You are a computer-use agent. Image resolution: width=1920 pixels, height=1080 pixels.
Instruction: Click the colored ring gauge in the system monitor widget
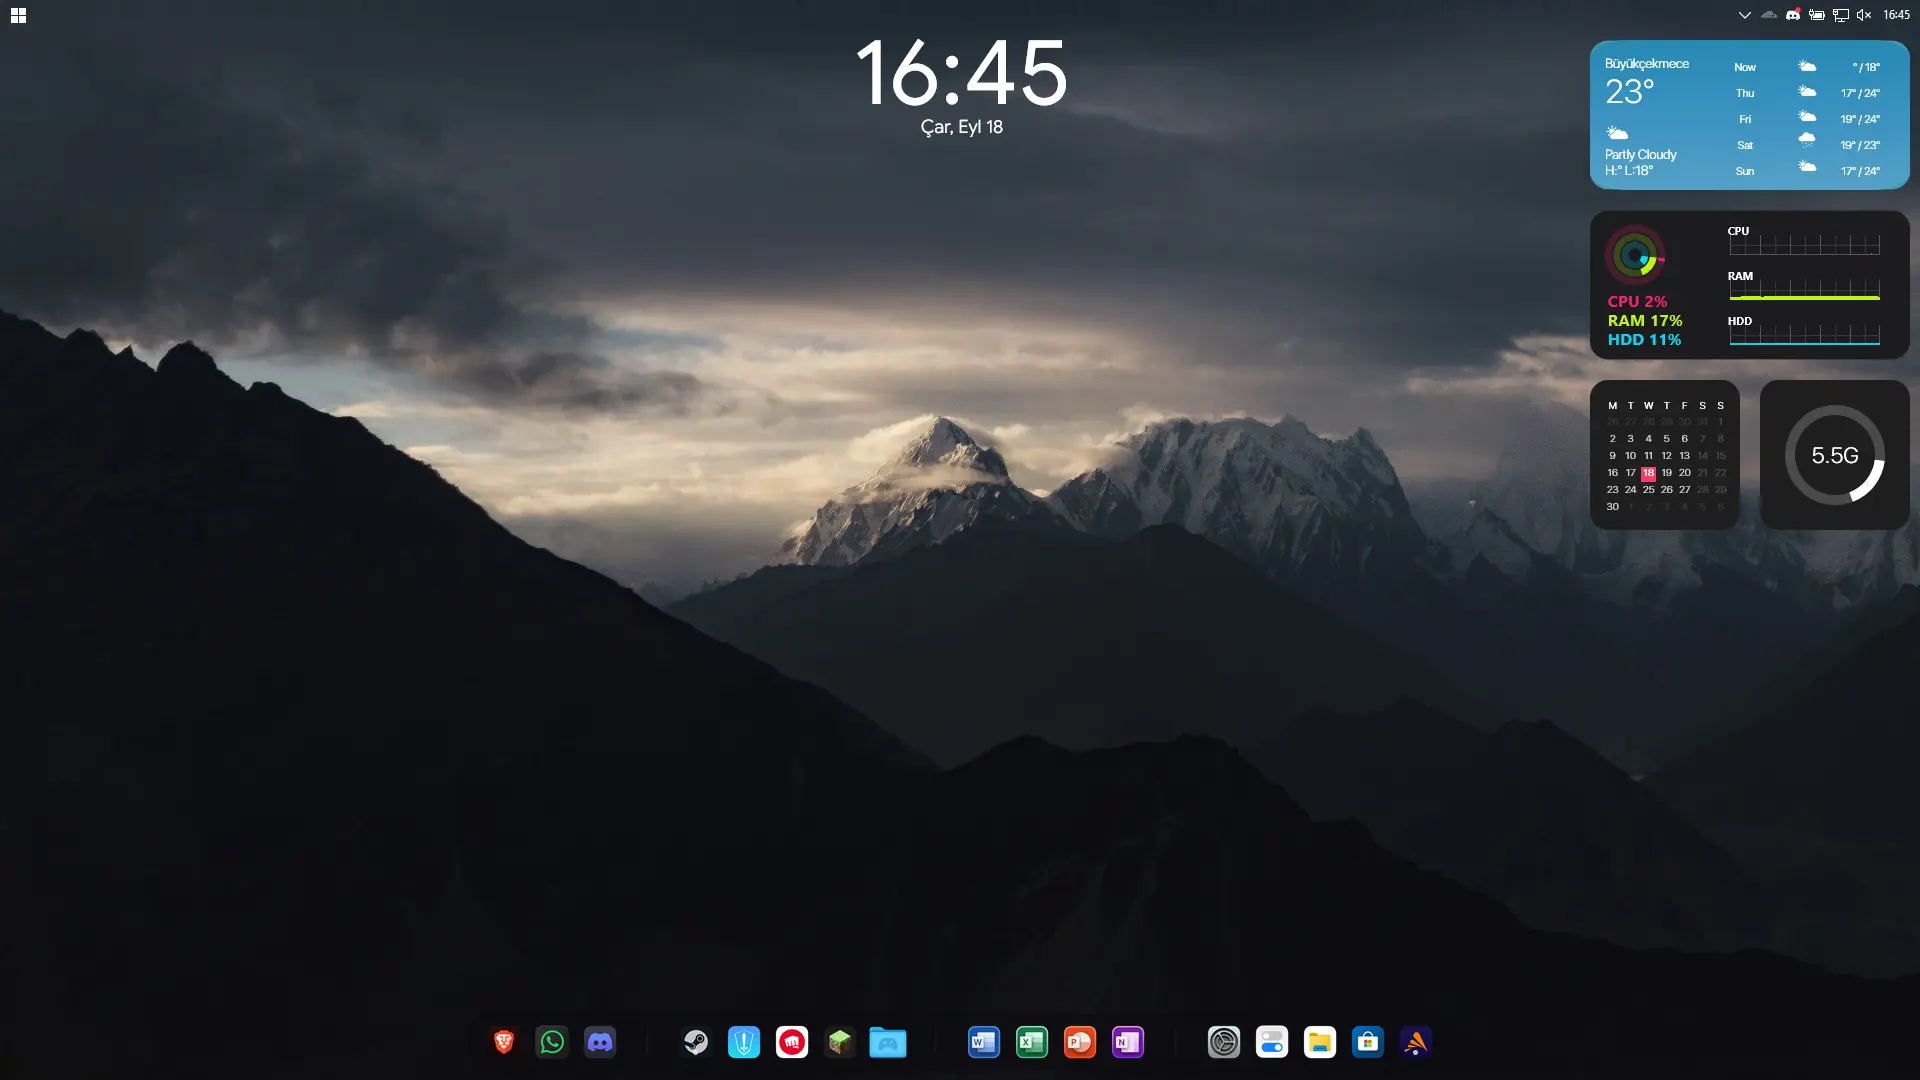[1635, 255]
